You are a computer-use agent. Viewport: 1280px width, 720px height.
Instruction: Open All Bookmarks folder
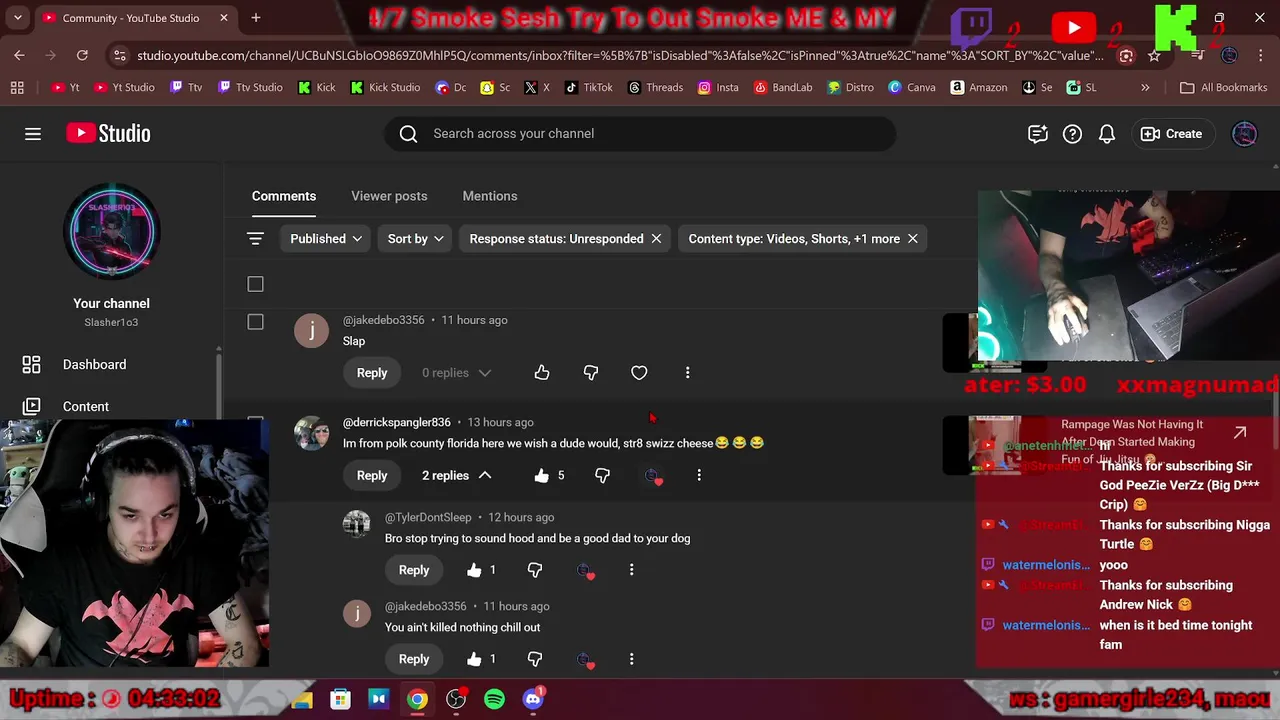point(1223,88)
